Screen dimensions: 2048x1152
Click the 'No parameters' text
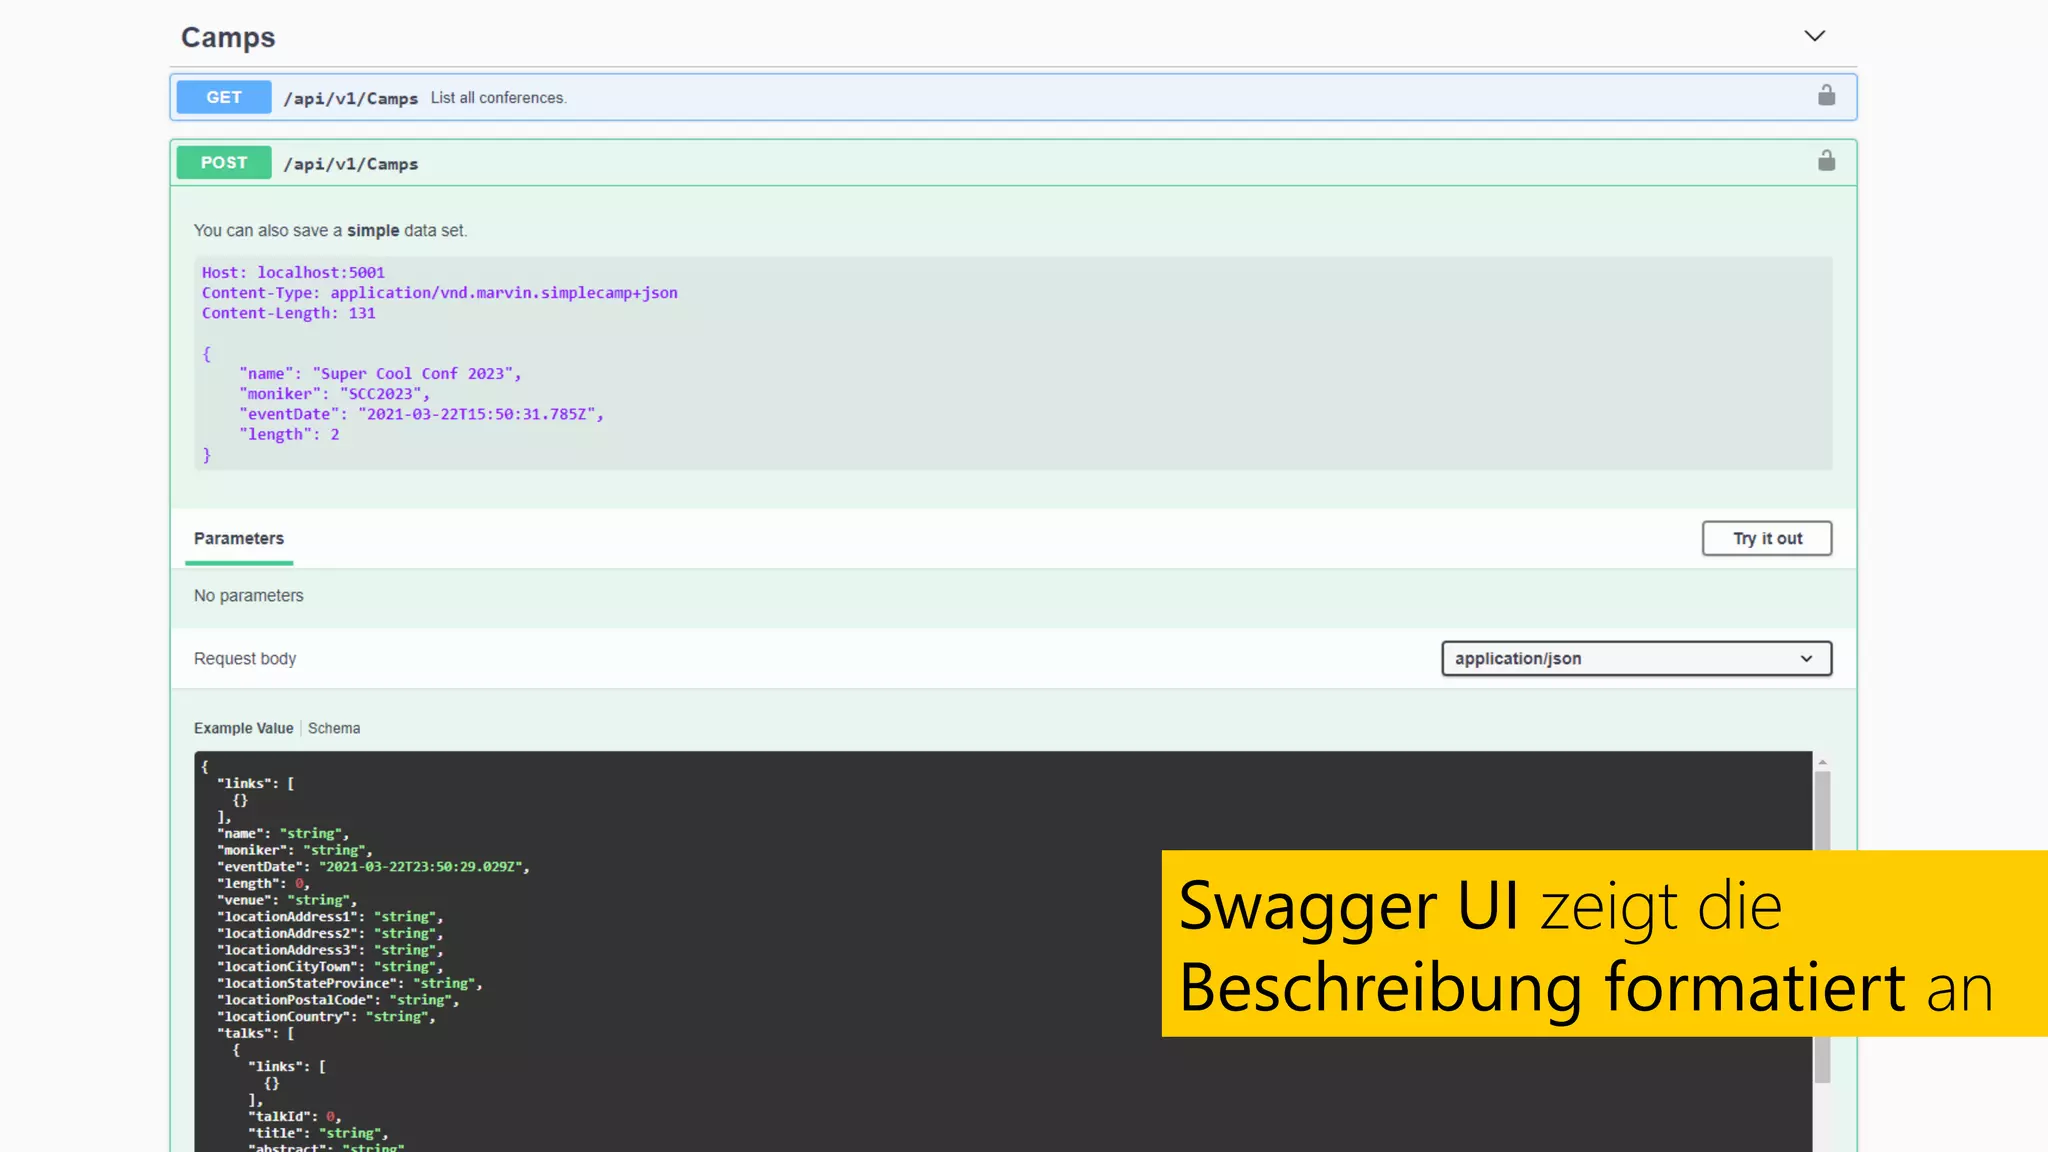[x=248, y=595]
